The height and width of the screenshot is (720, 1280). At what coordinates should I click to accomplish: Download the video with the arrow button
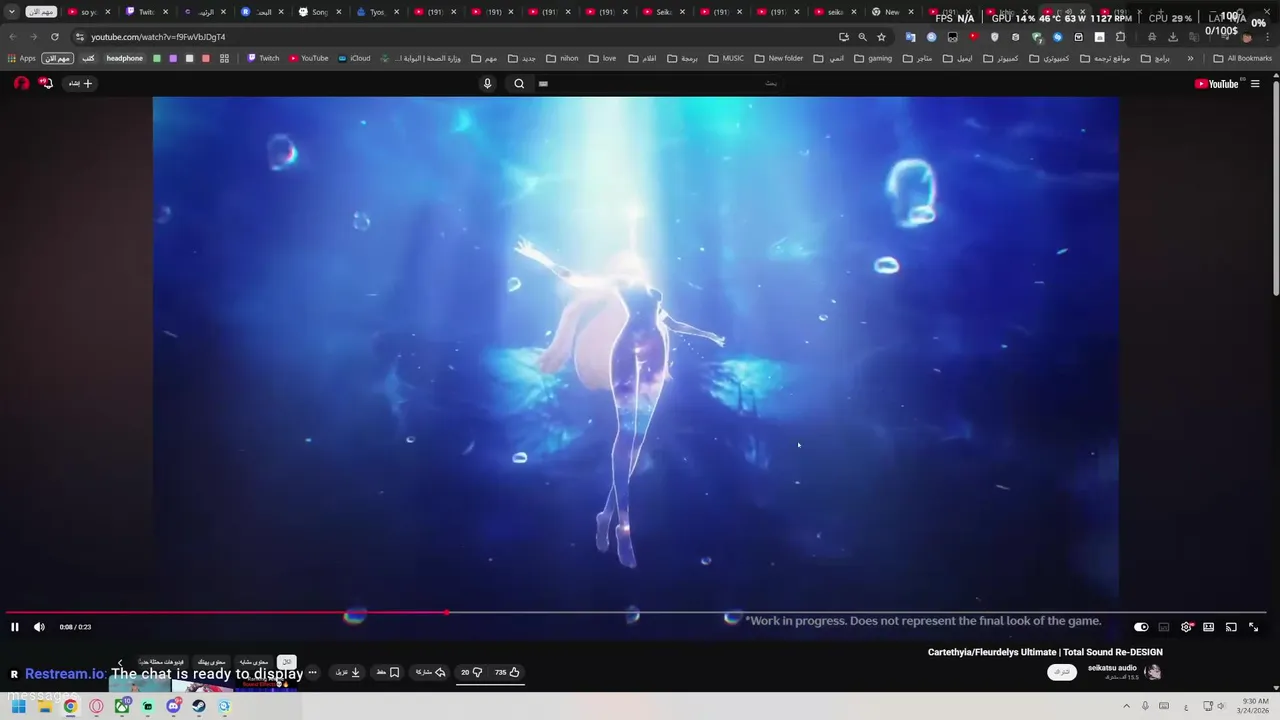point(348,672)
